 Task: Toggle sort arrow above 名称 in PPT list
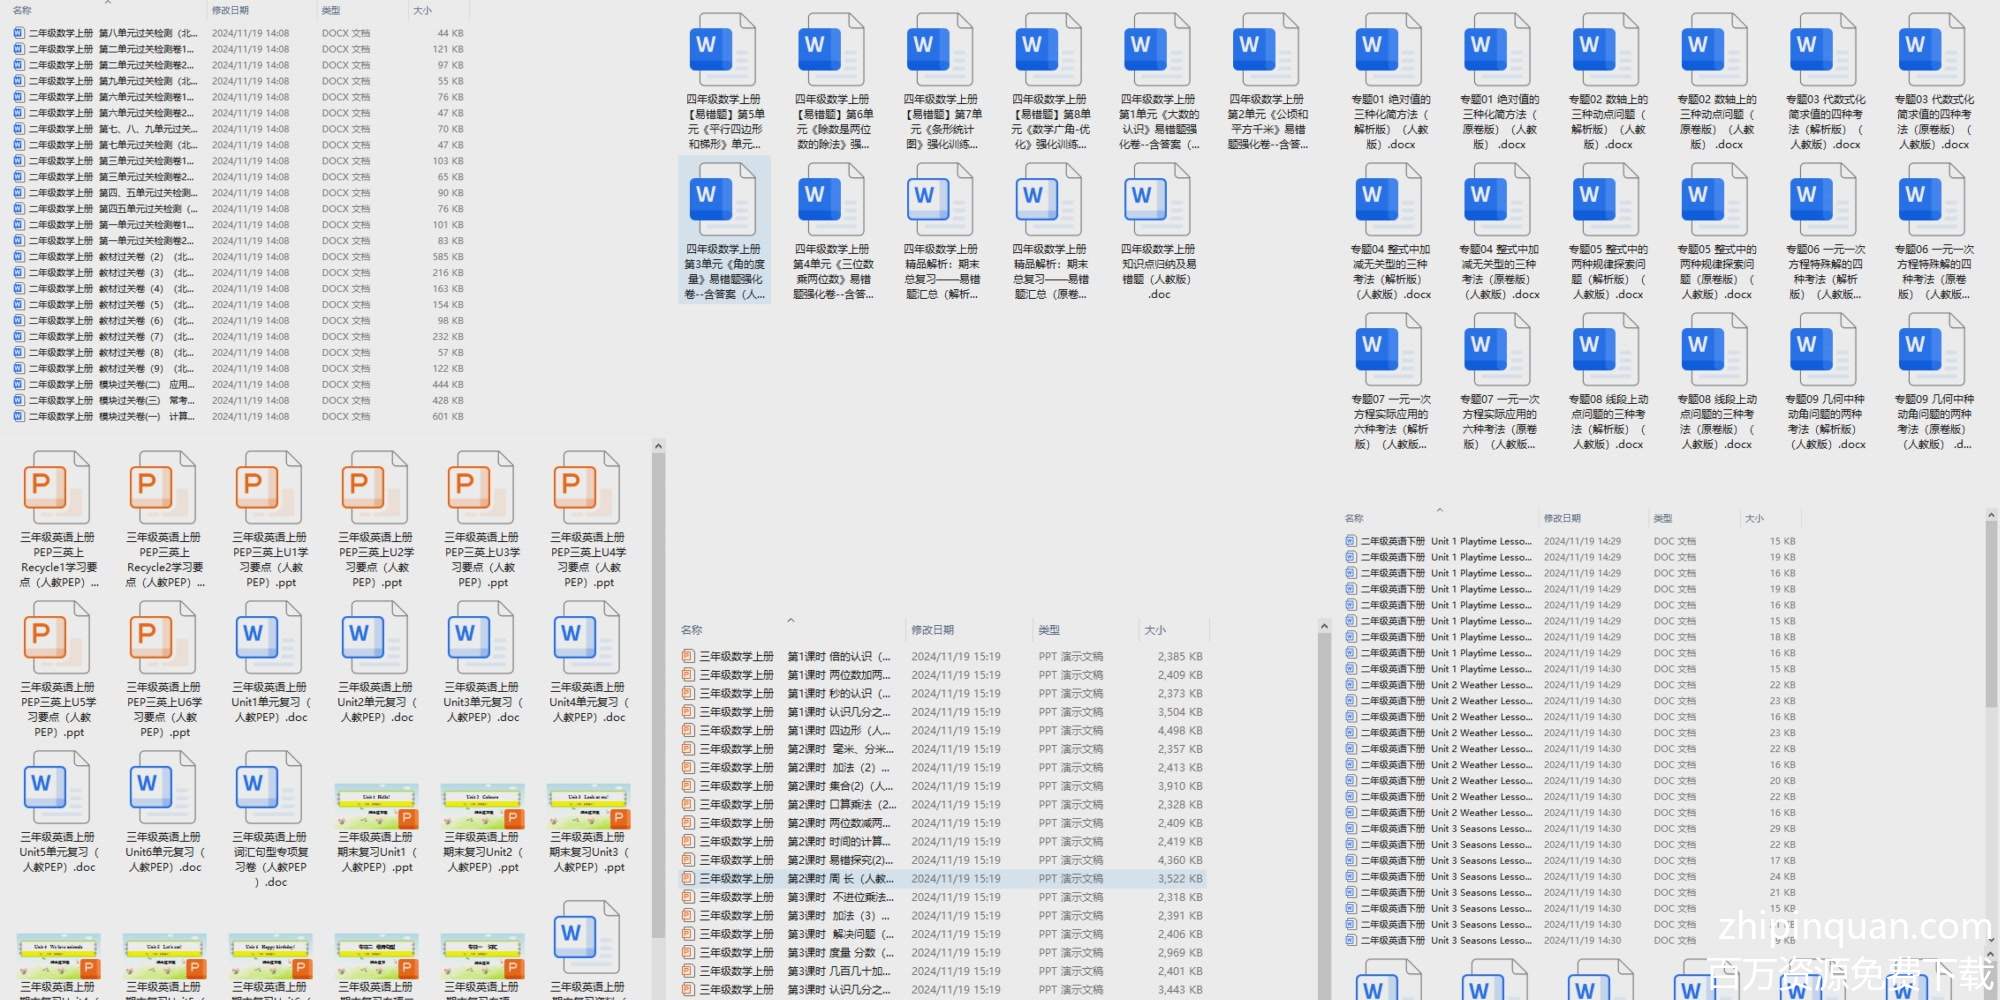(790, 621)
